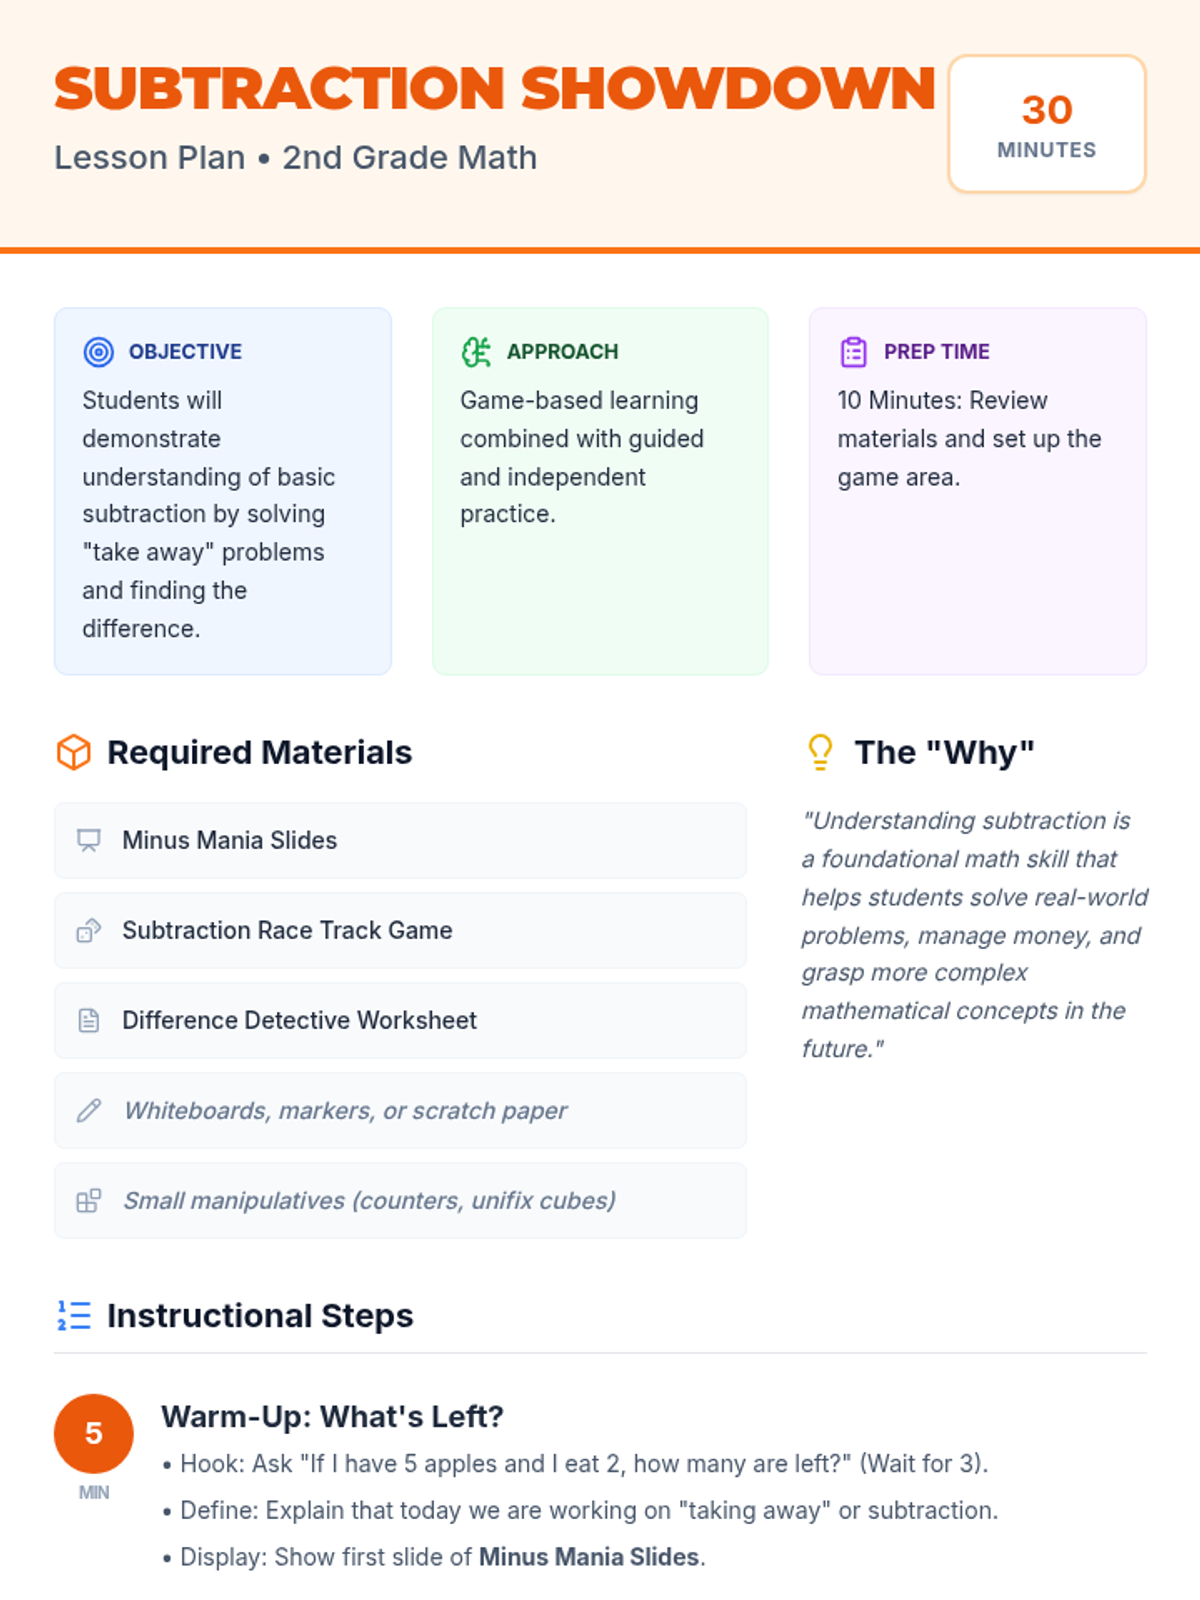
Task: Open the Difference Detective Worksheet item
Action: coord(400,1020)
